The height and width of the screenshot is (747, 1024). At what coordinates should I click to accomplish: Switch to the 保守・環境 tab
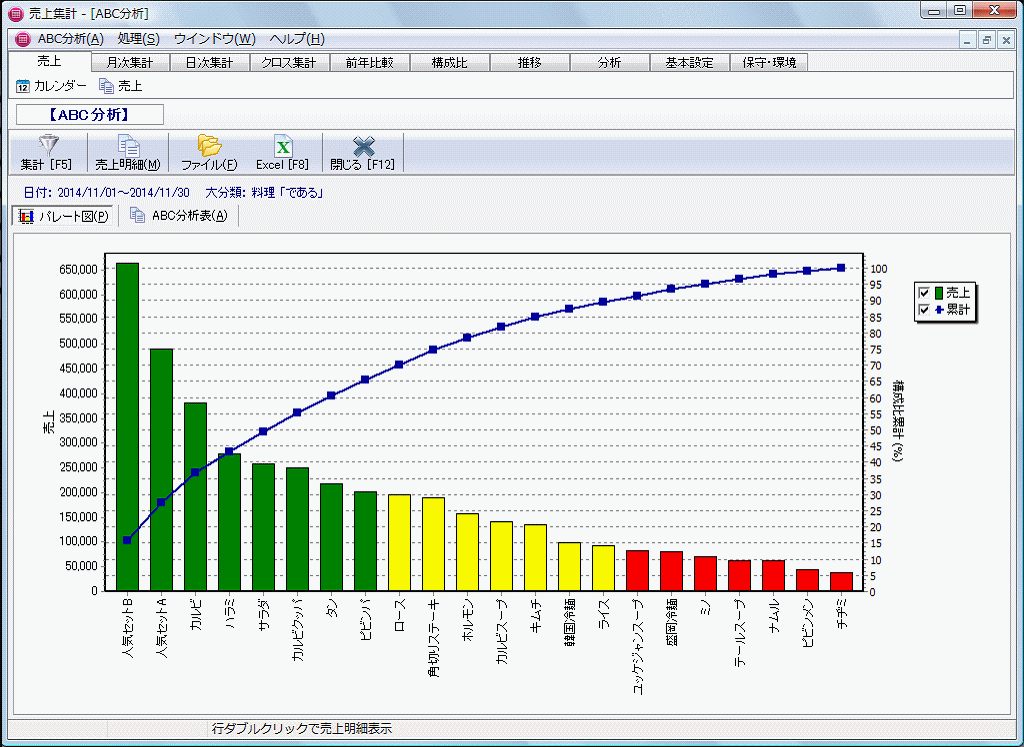click(x=769, y=63)
